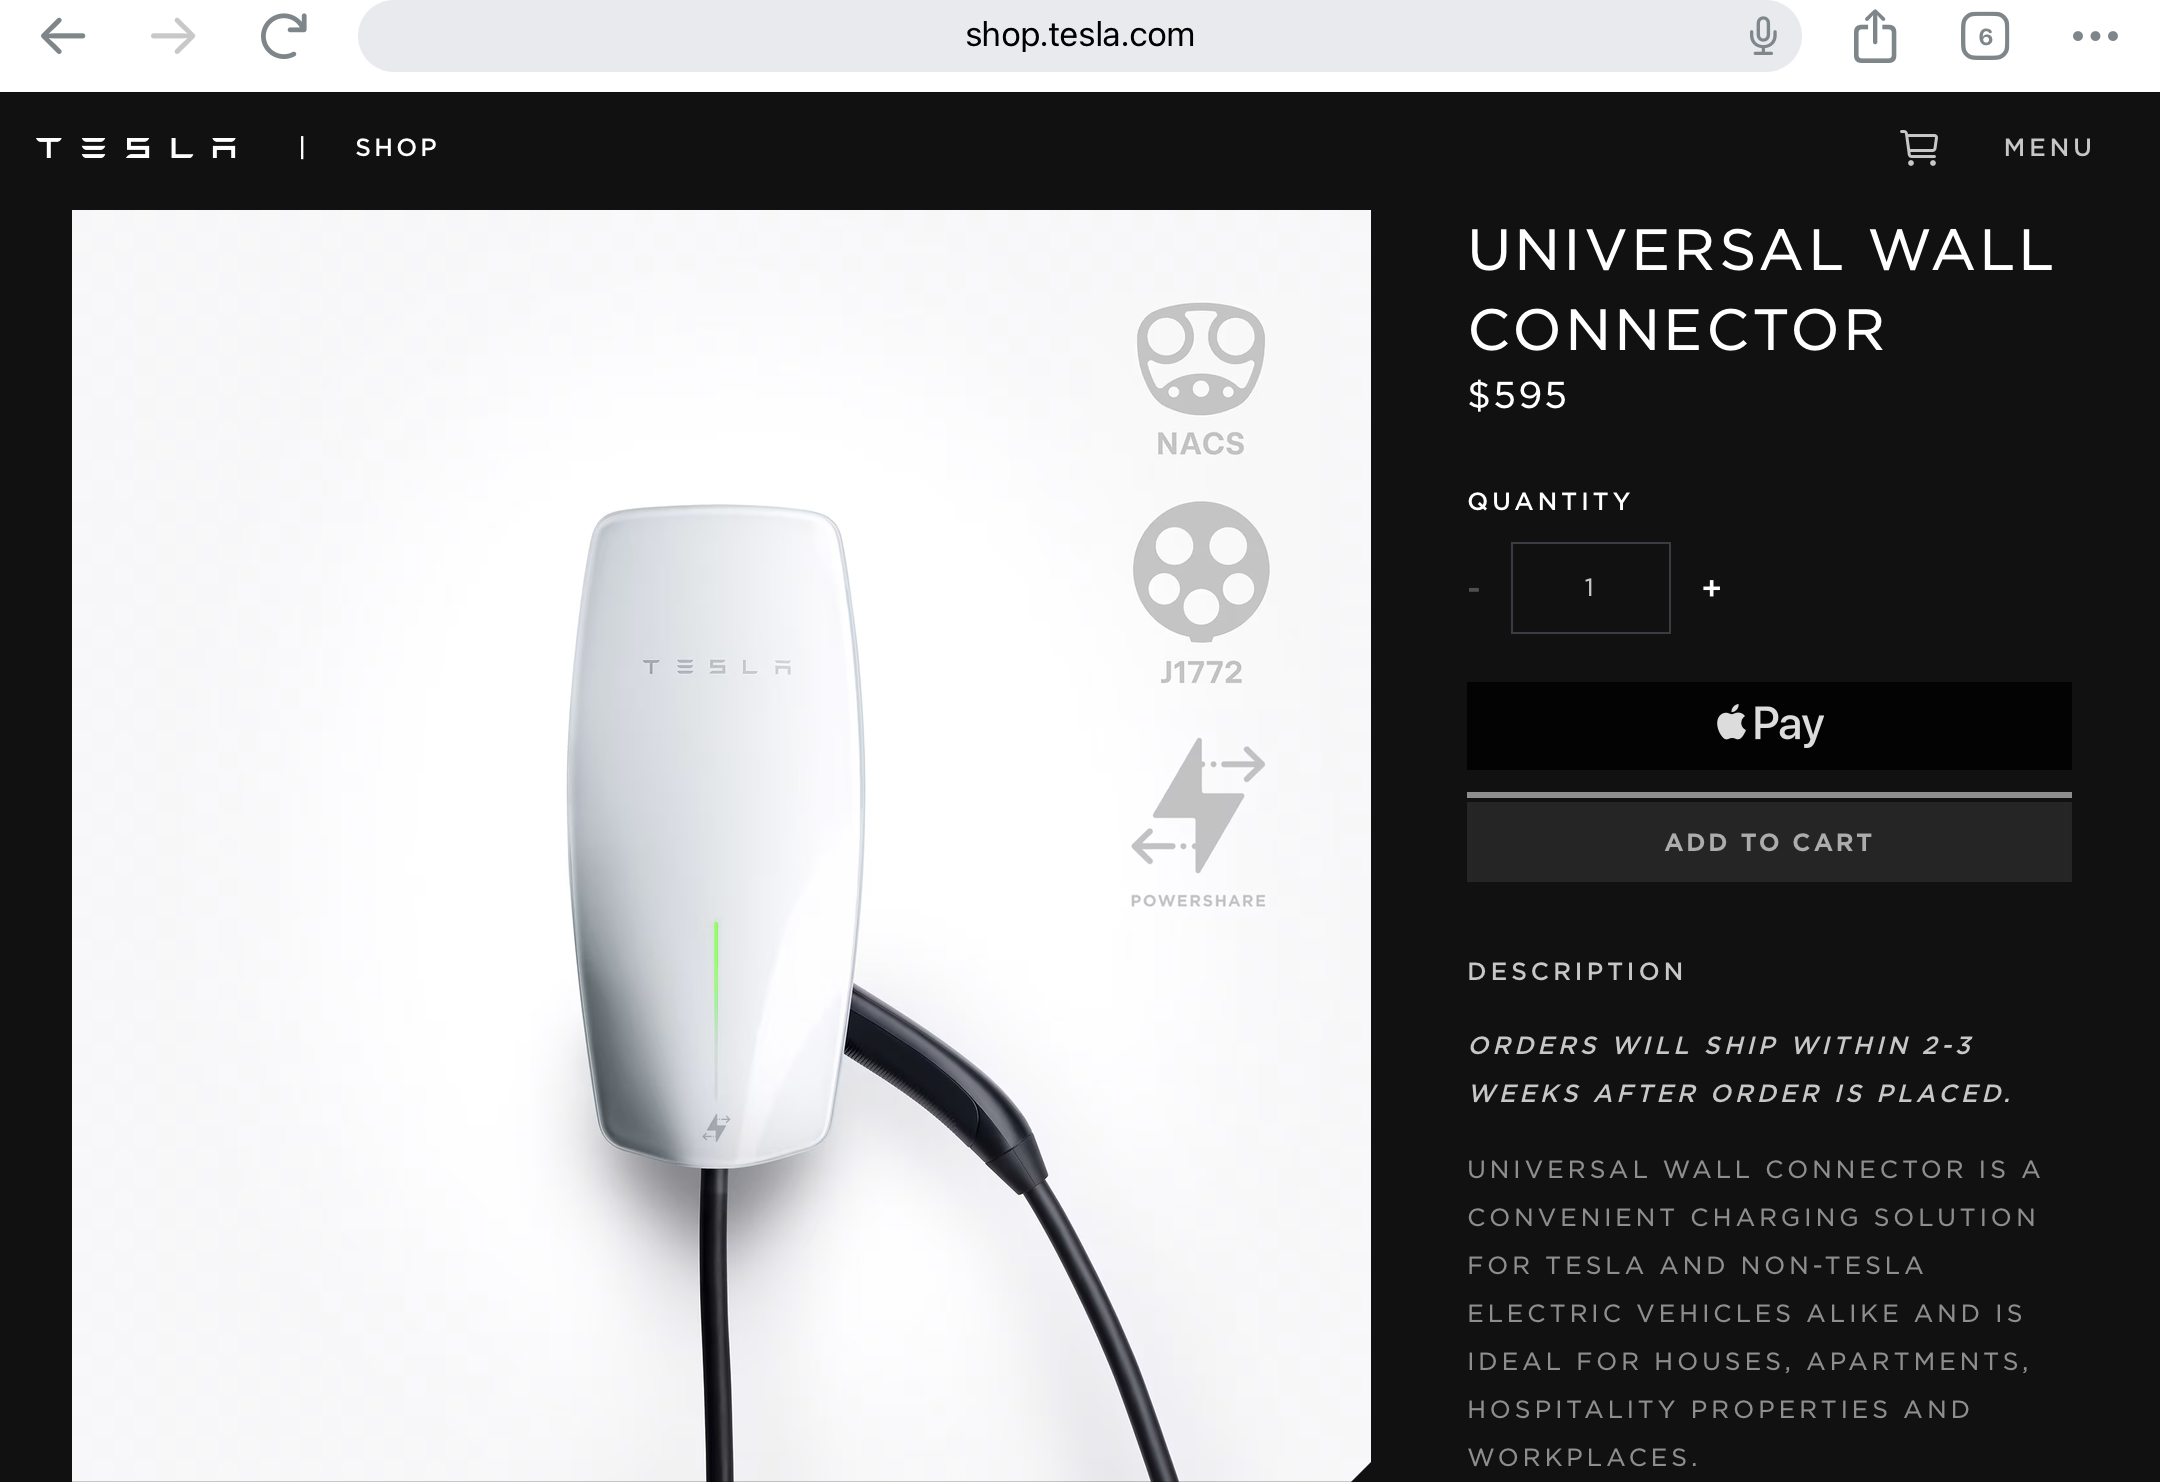The image size is (2160, 1482).
Task: Open the MENU in the site header
Action: pos(2049,148)
